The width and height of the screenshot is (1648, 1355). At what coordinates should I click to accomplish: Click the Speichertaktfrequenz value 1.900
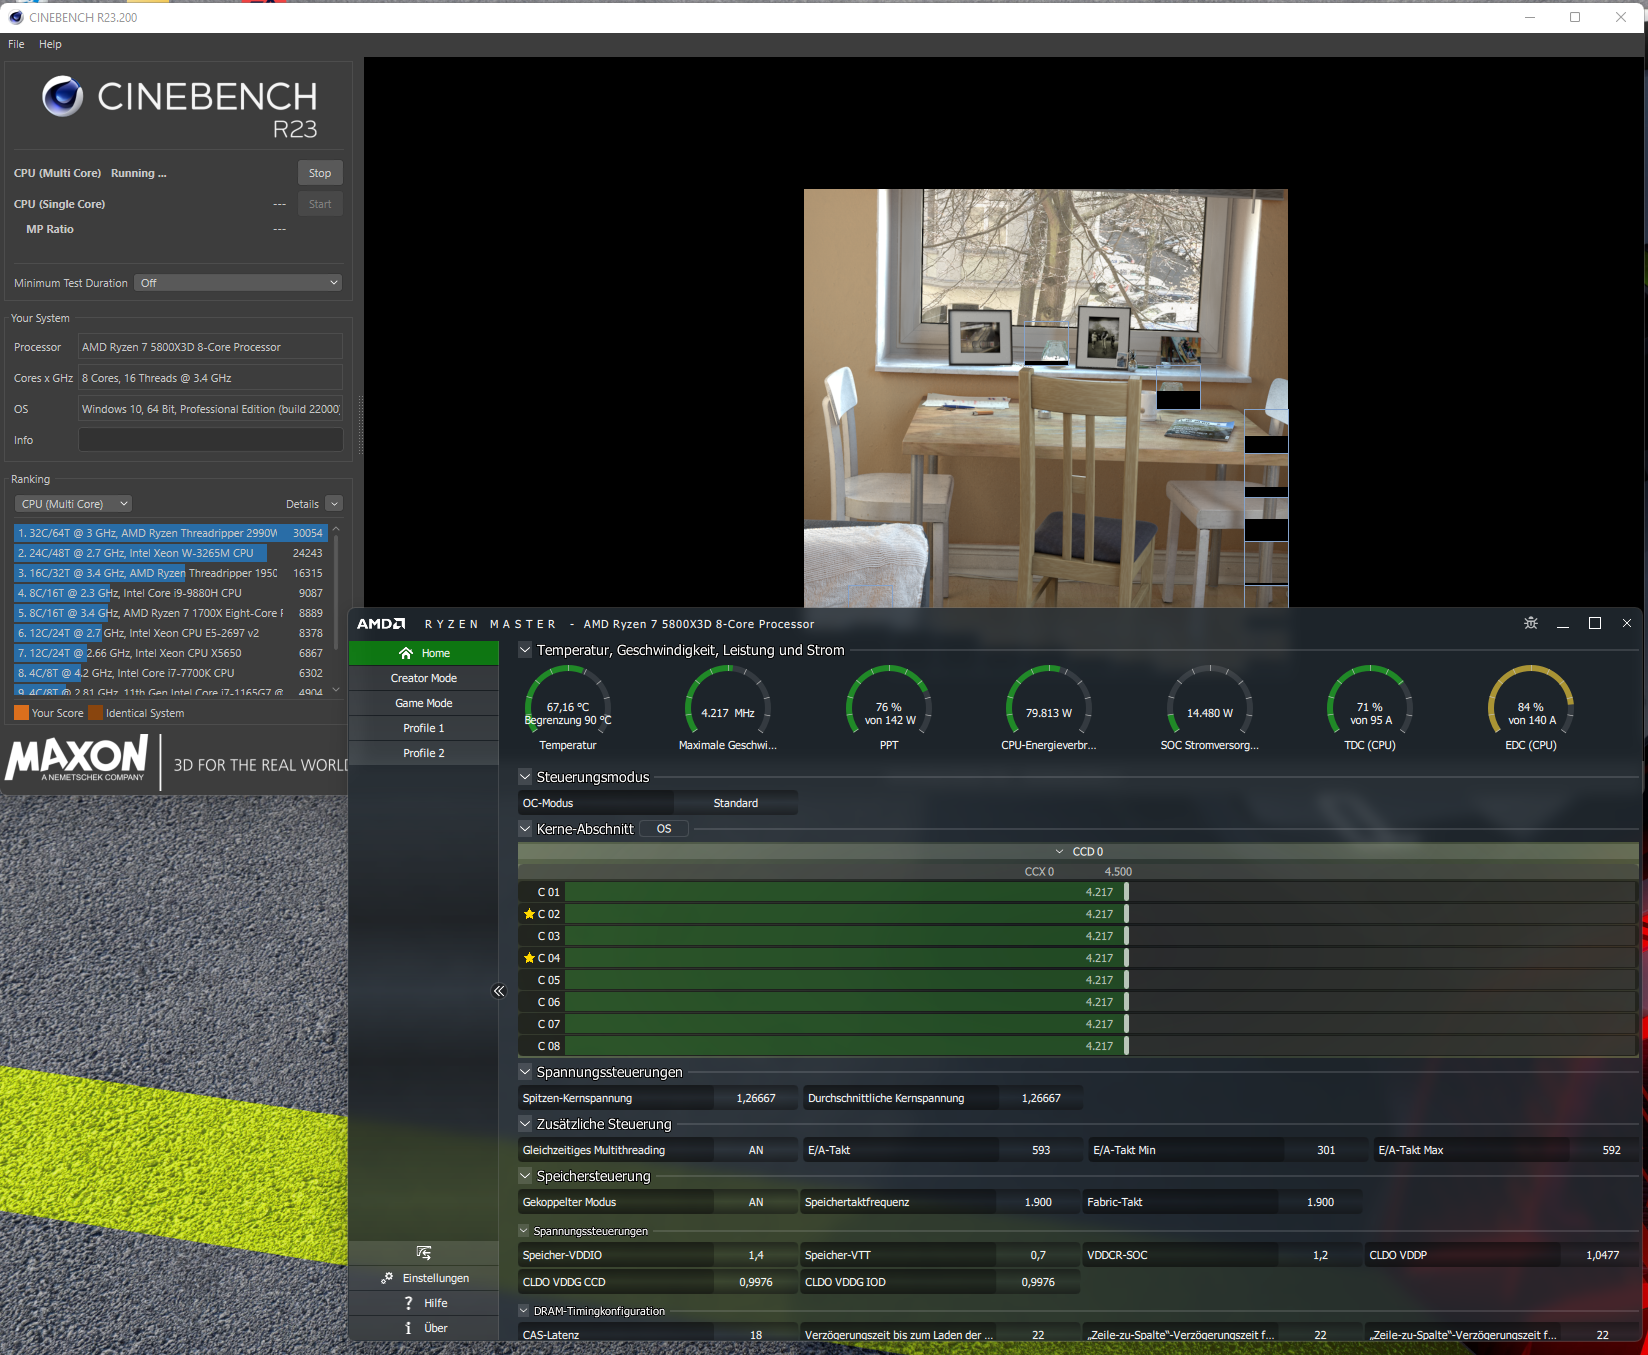(1038, 1202)
